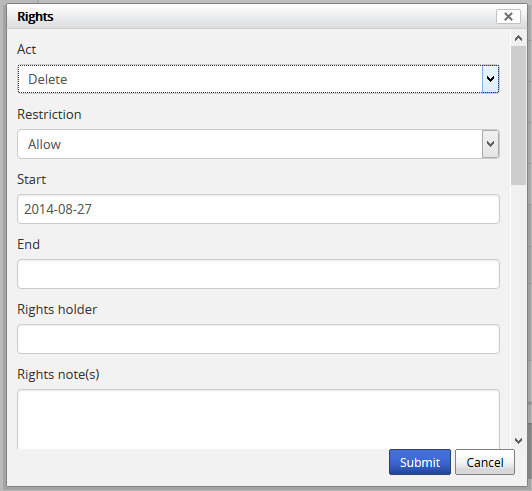Click the scrollbar down arrow
532x491 pixels.
[x=518, y=441]
